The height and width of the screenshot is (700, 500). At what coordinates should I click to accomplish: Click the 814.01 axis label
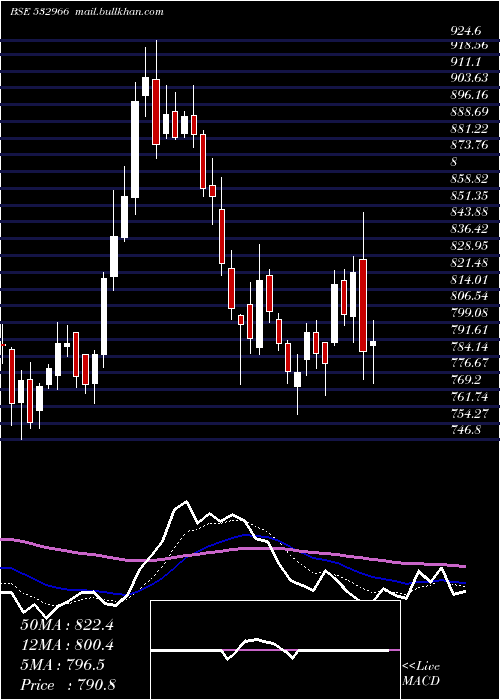coord(469,279)
